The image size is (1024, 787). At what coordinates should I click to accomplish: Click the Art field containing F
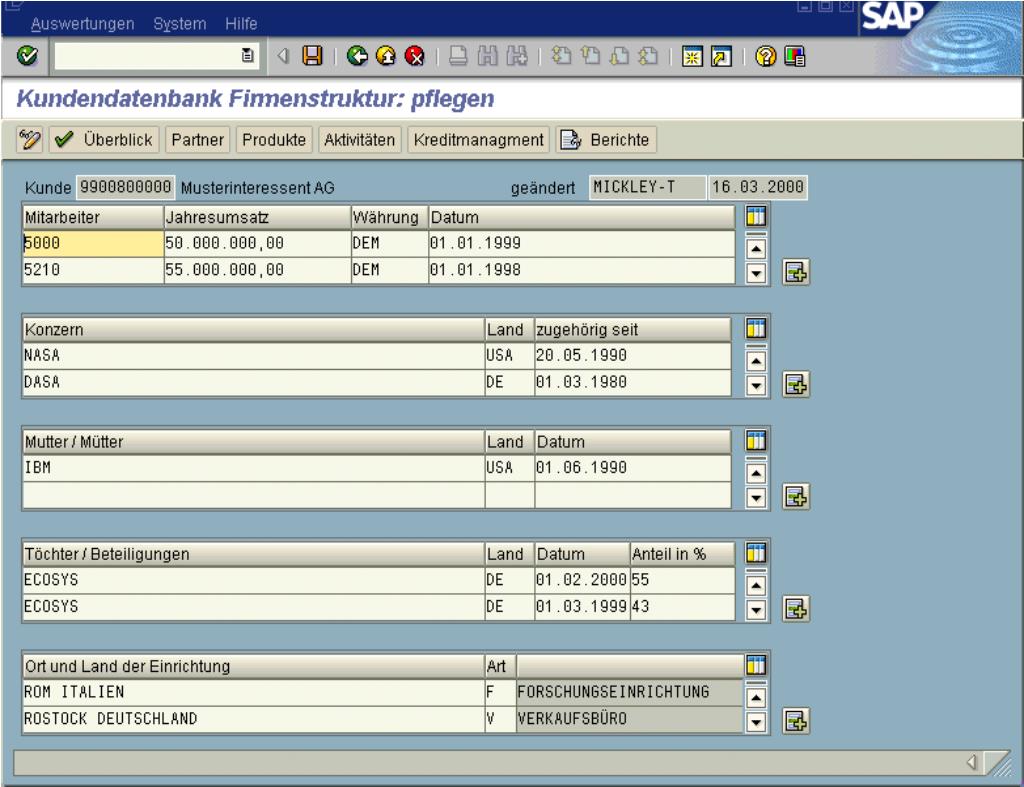[x=500, y=692]
